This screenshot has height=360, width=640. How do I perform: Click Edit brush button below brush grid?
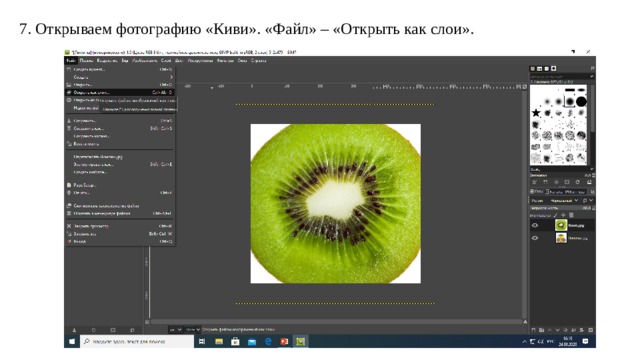pyautogui.click(x=534, y=182)
